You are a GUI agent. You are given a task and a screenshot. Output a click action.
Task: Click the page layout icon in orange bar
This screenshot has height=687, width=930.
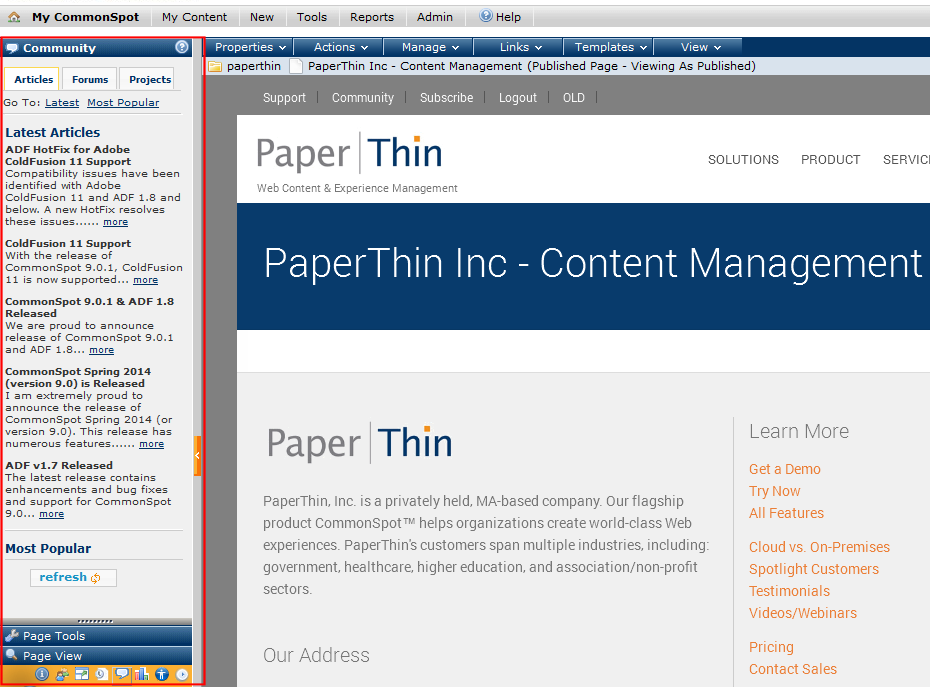(82, 674)
